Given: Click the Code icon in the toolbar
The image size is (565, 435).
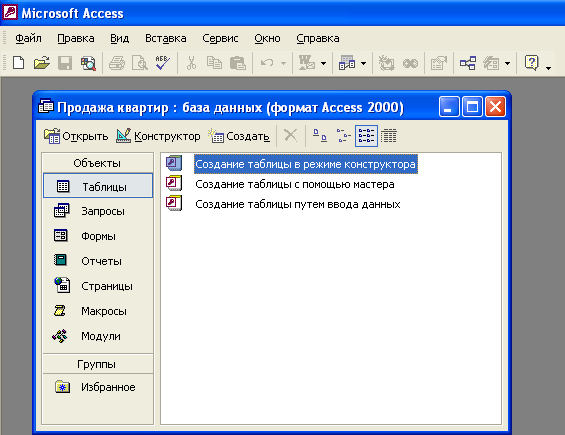Looking at the screenshot, I should [x=386, y=63].
